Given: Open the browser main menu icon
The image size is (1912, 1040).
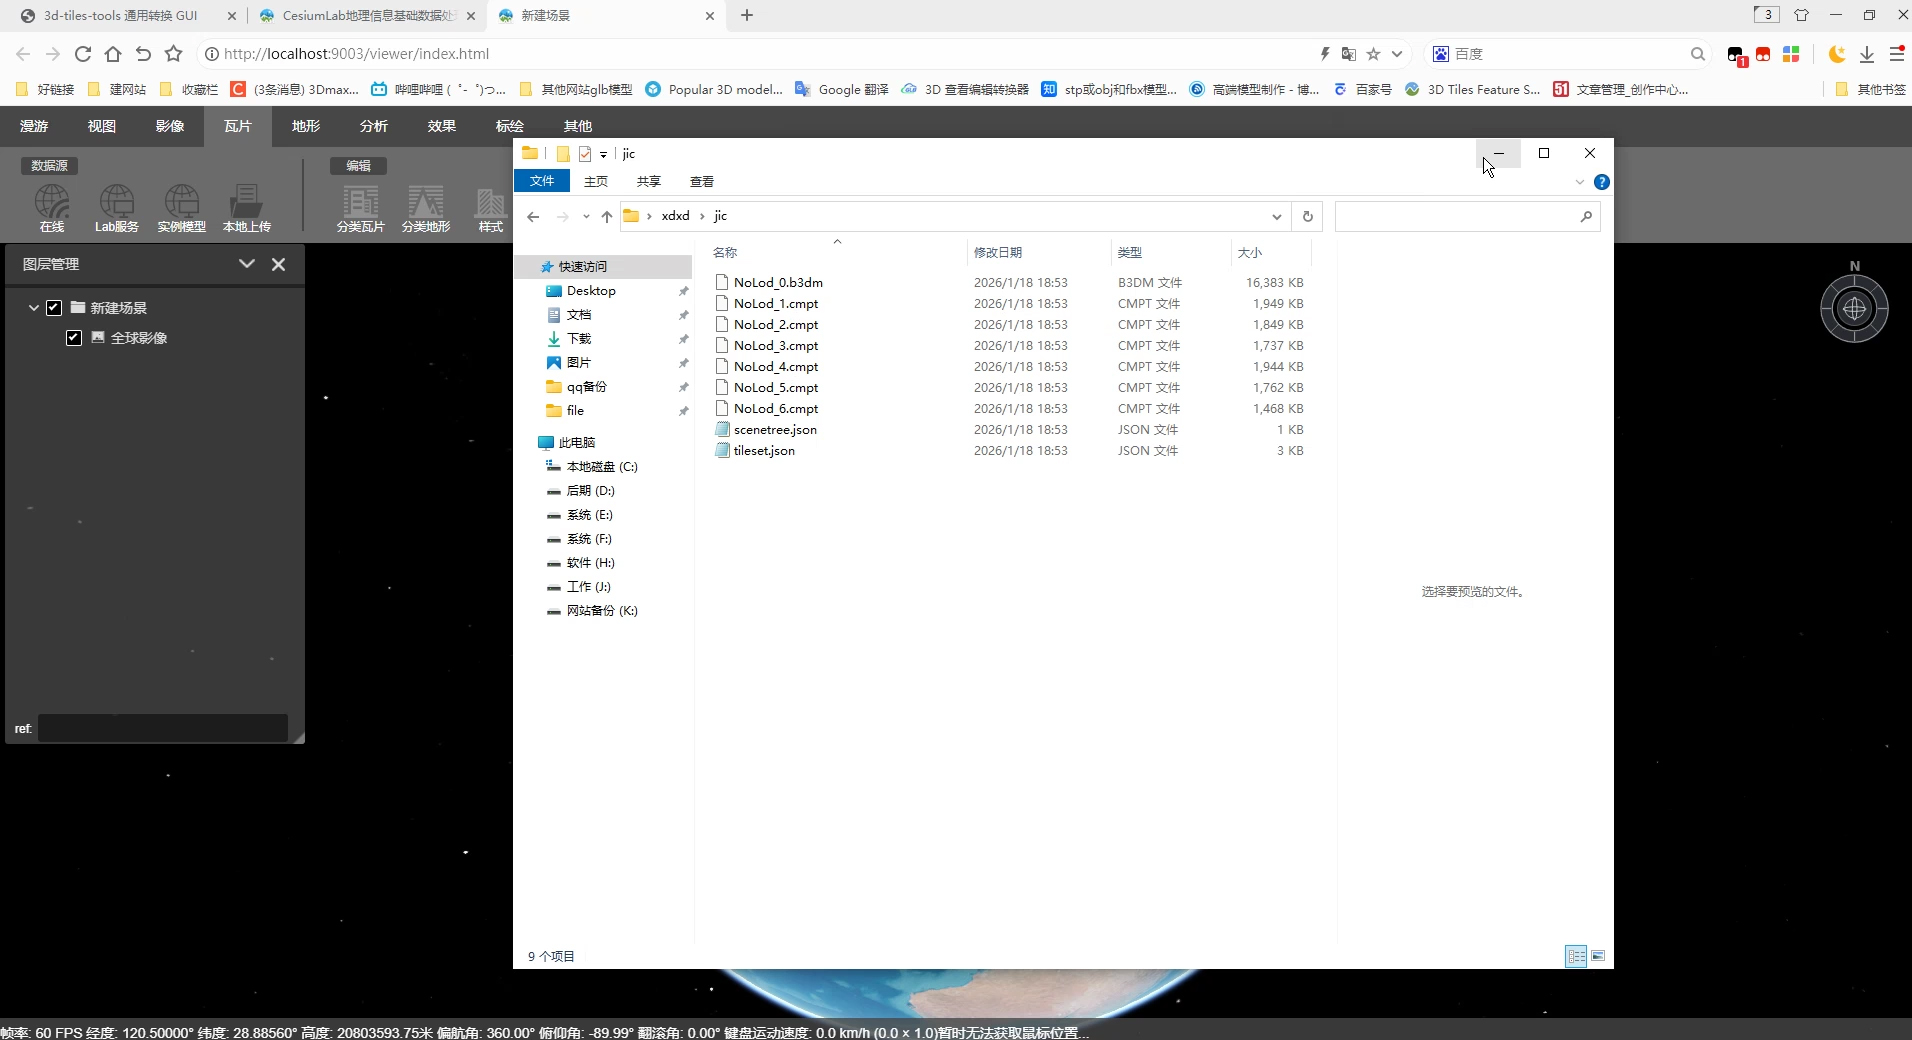Looking at the screenshot, I should (x=1897, y=54).
